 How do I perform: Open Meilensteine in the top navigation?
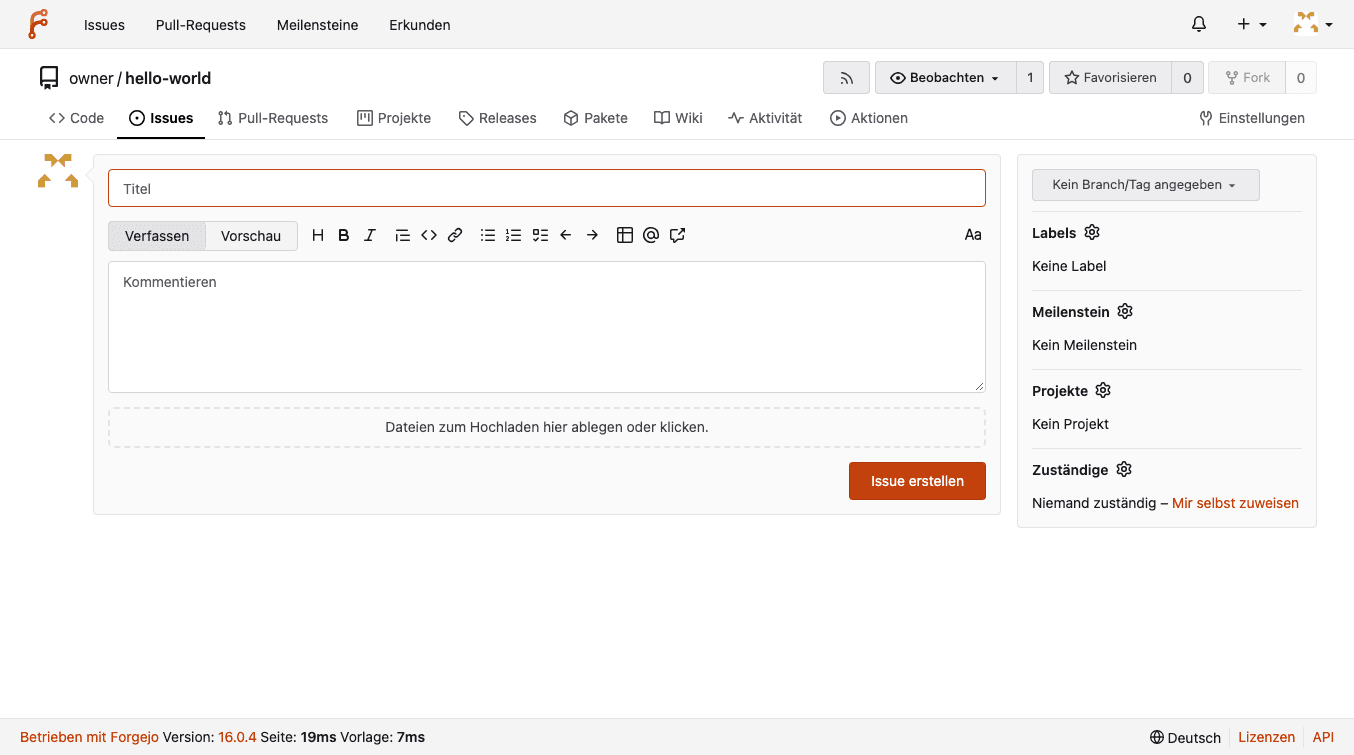318,25
